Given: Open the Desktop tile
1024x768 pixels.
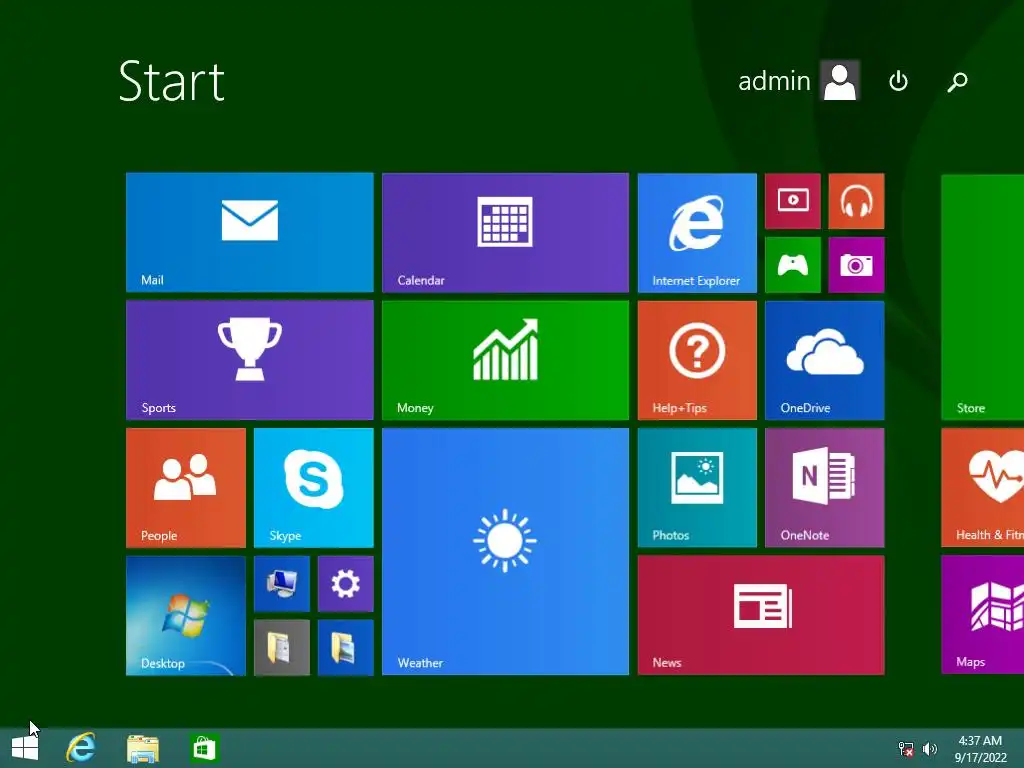Looking at the screenshot, I should [x=185, y=615].
